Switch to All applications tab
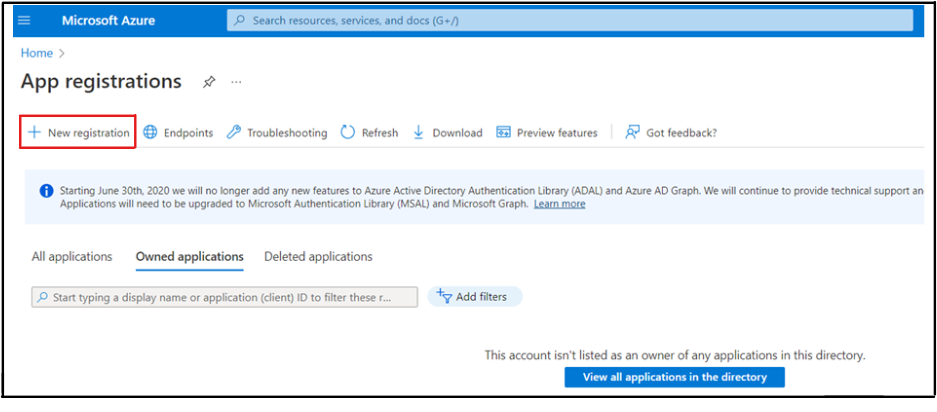Image resolution: width=937 pixels, height=412 pixels. click(72, 257)
